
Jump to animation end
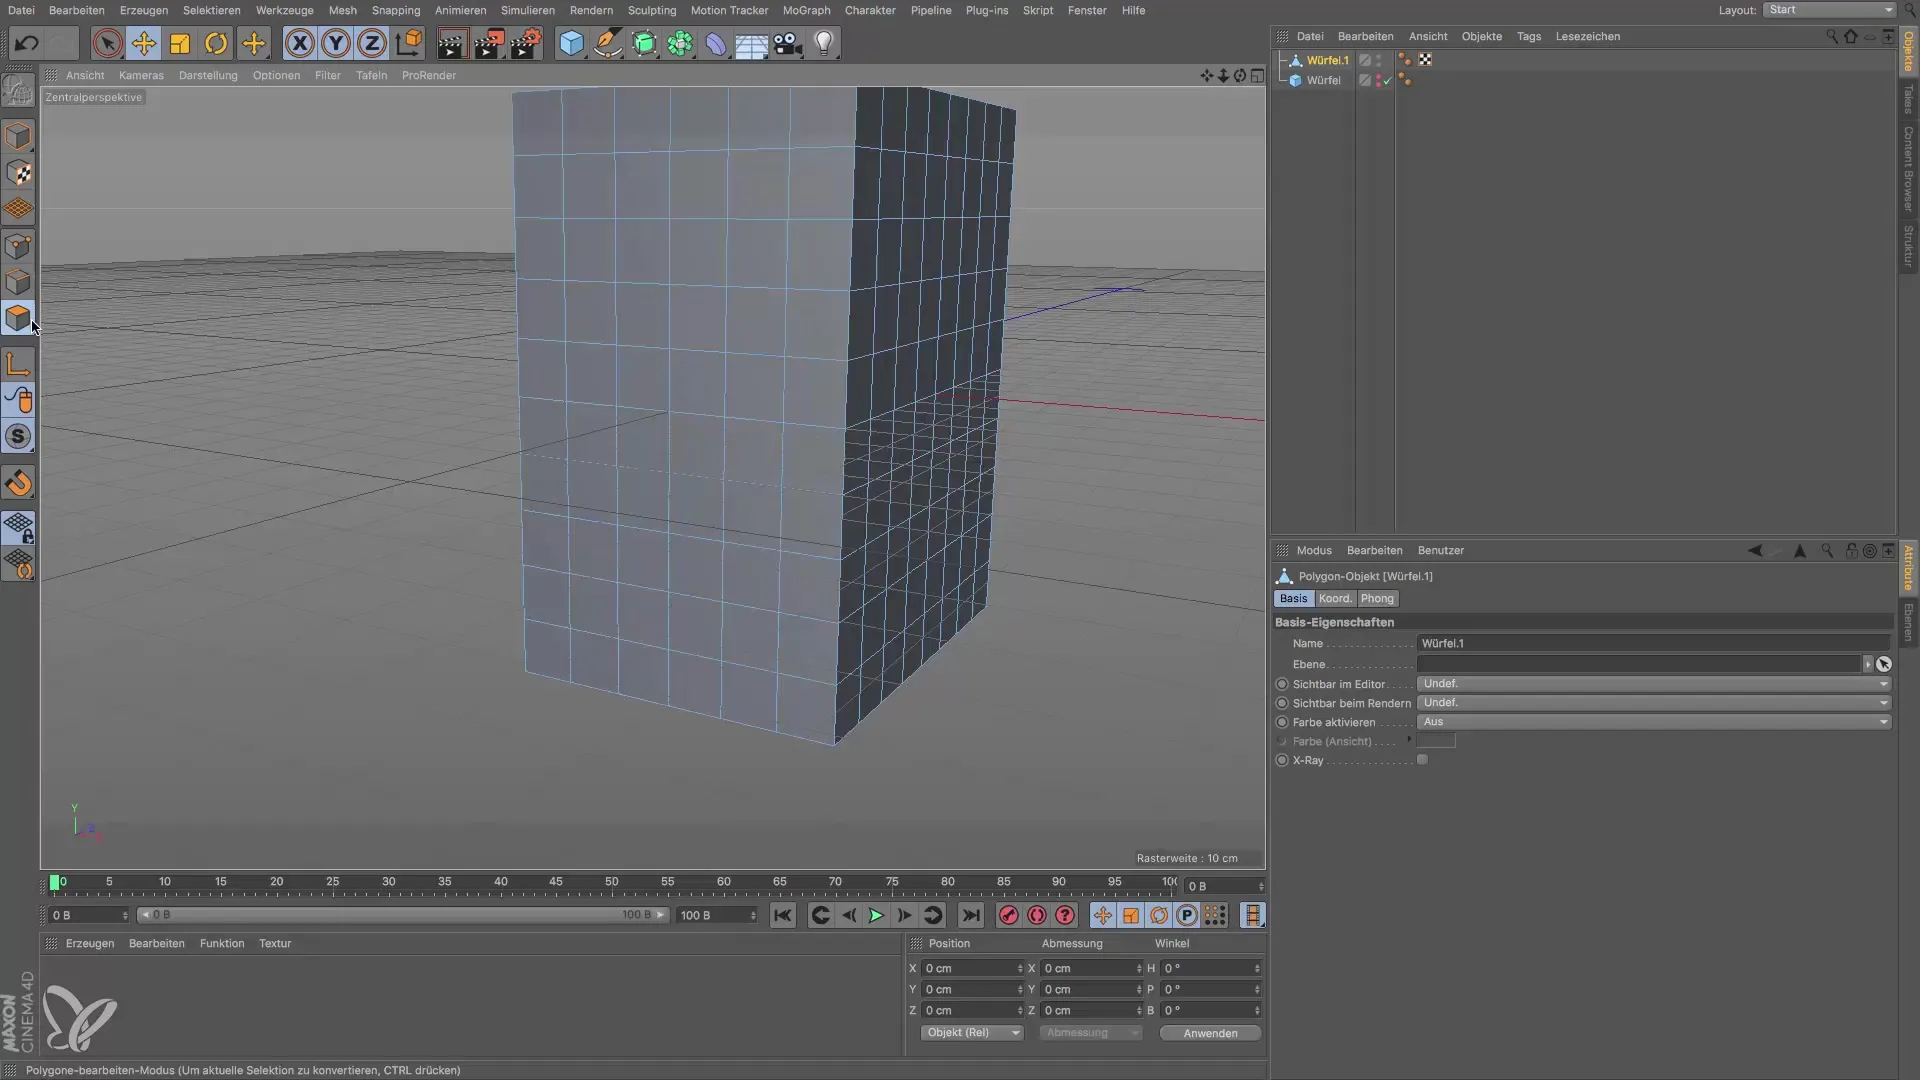point(970,915)
